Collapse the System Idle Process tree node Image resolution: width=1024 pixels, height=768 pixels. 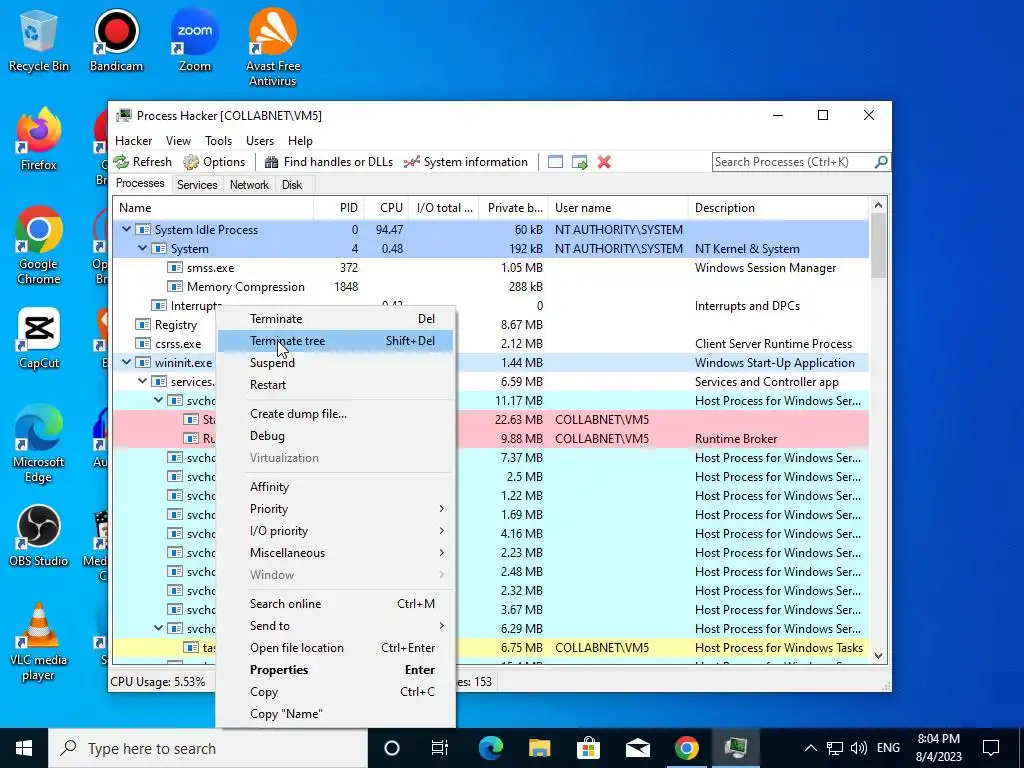(127, 230)
